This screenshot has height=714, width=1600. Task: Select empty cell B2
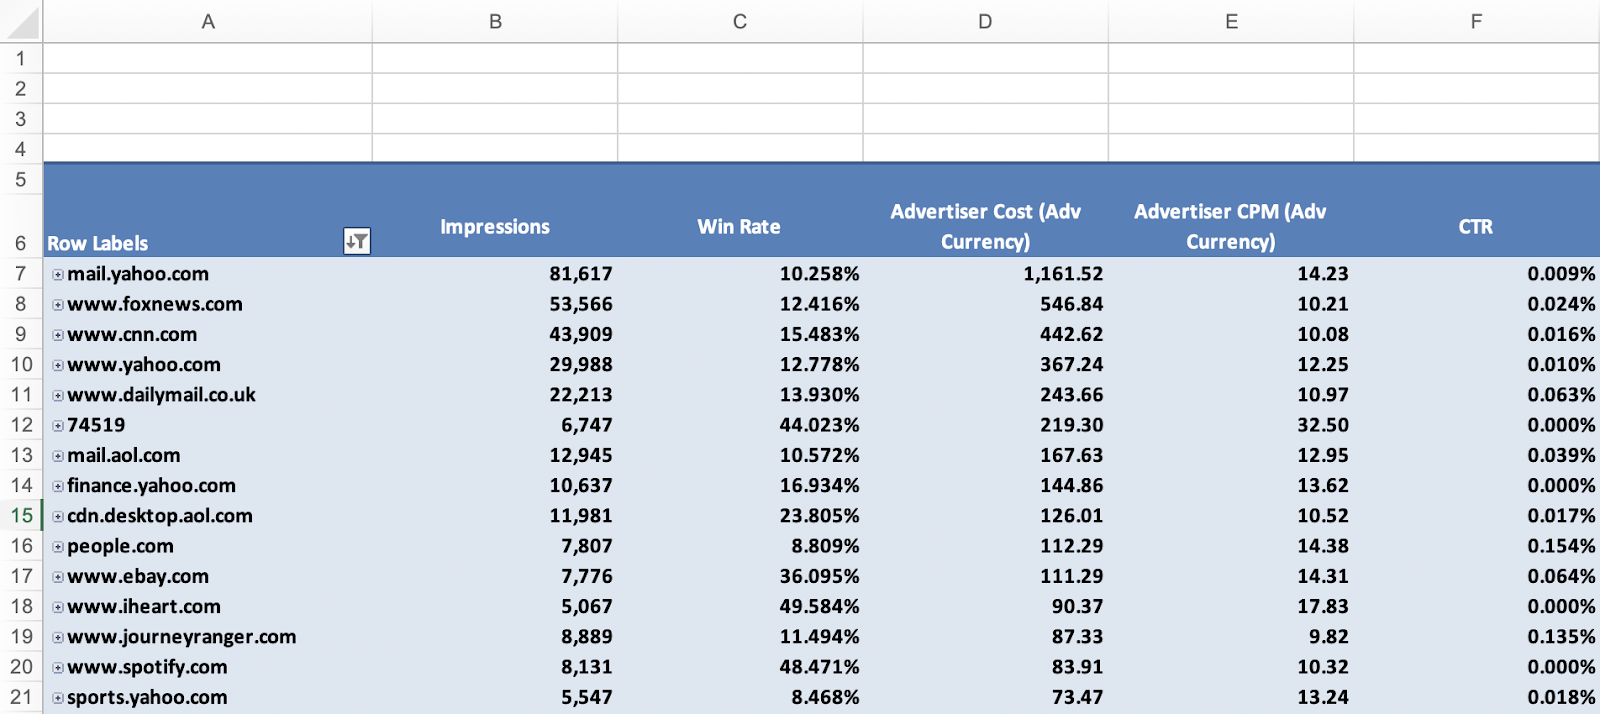[495, 88]
